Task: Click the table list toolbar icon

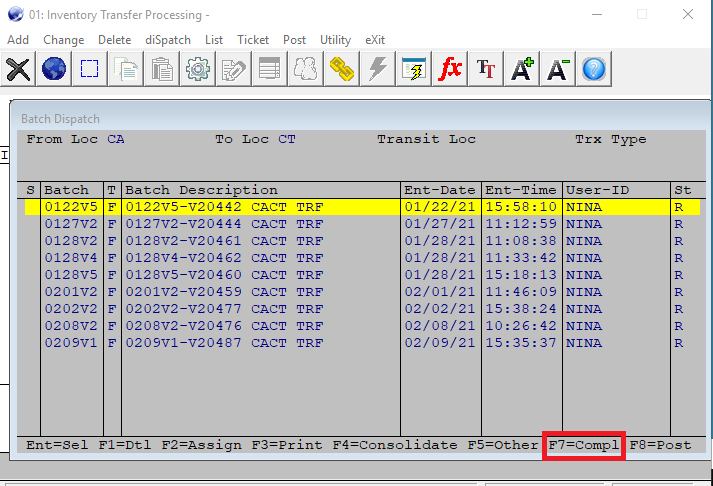Action: (269, 69)
